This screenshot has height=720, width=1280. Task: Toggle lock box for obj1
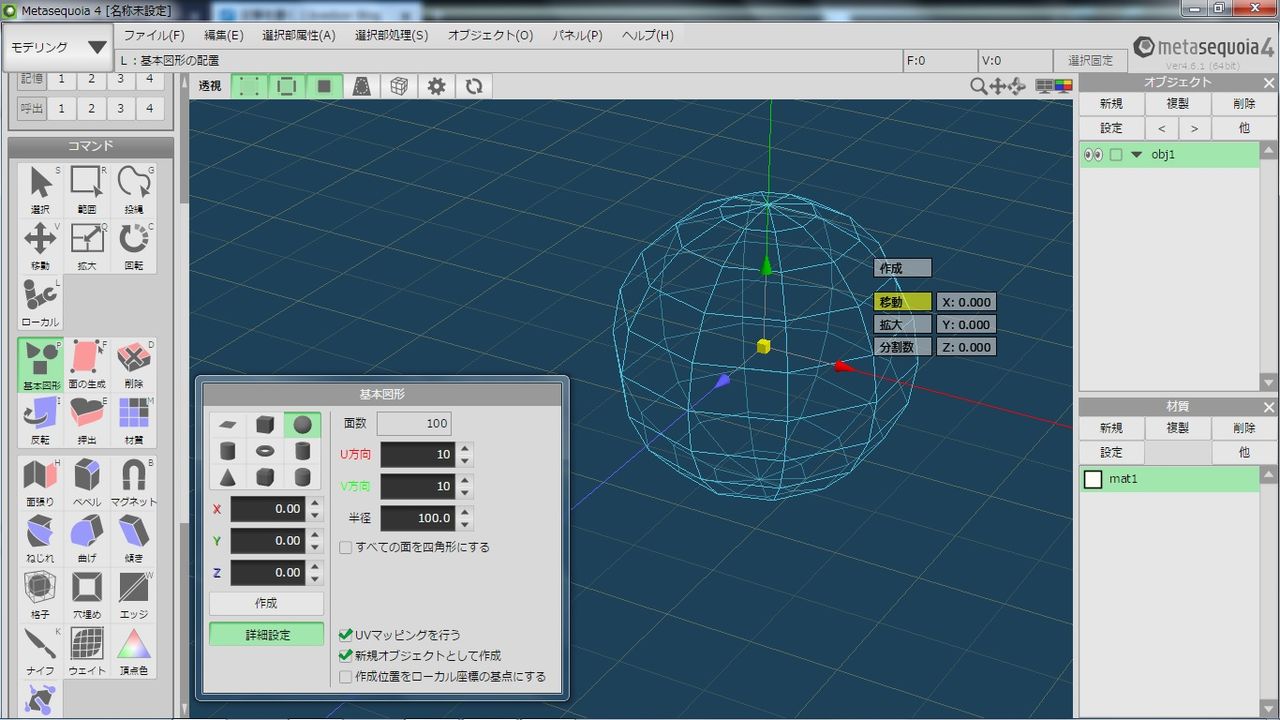(x=1116, y=155)
